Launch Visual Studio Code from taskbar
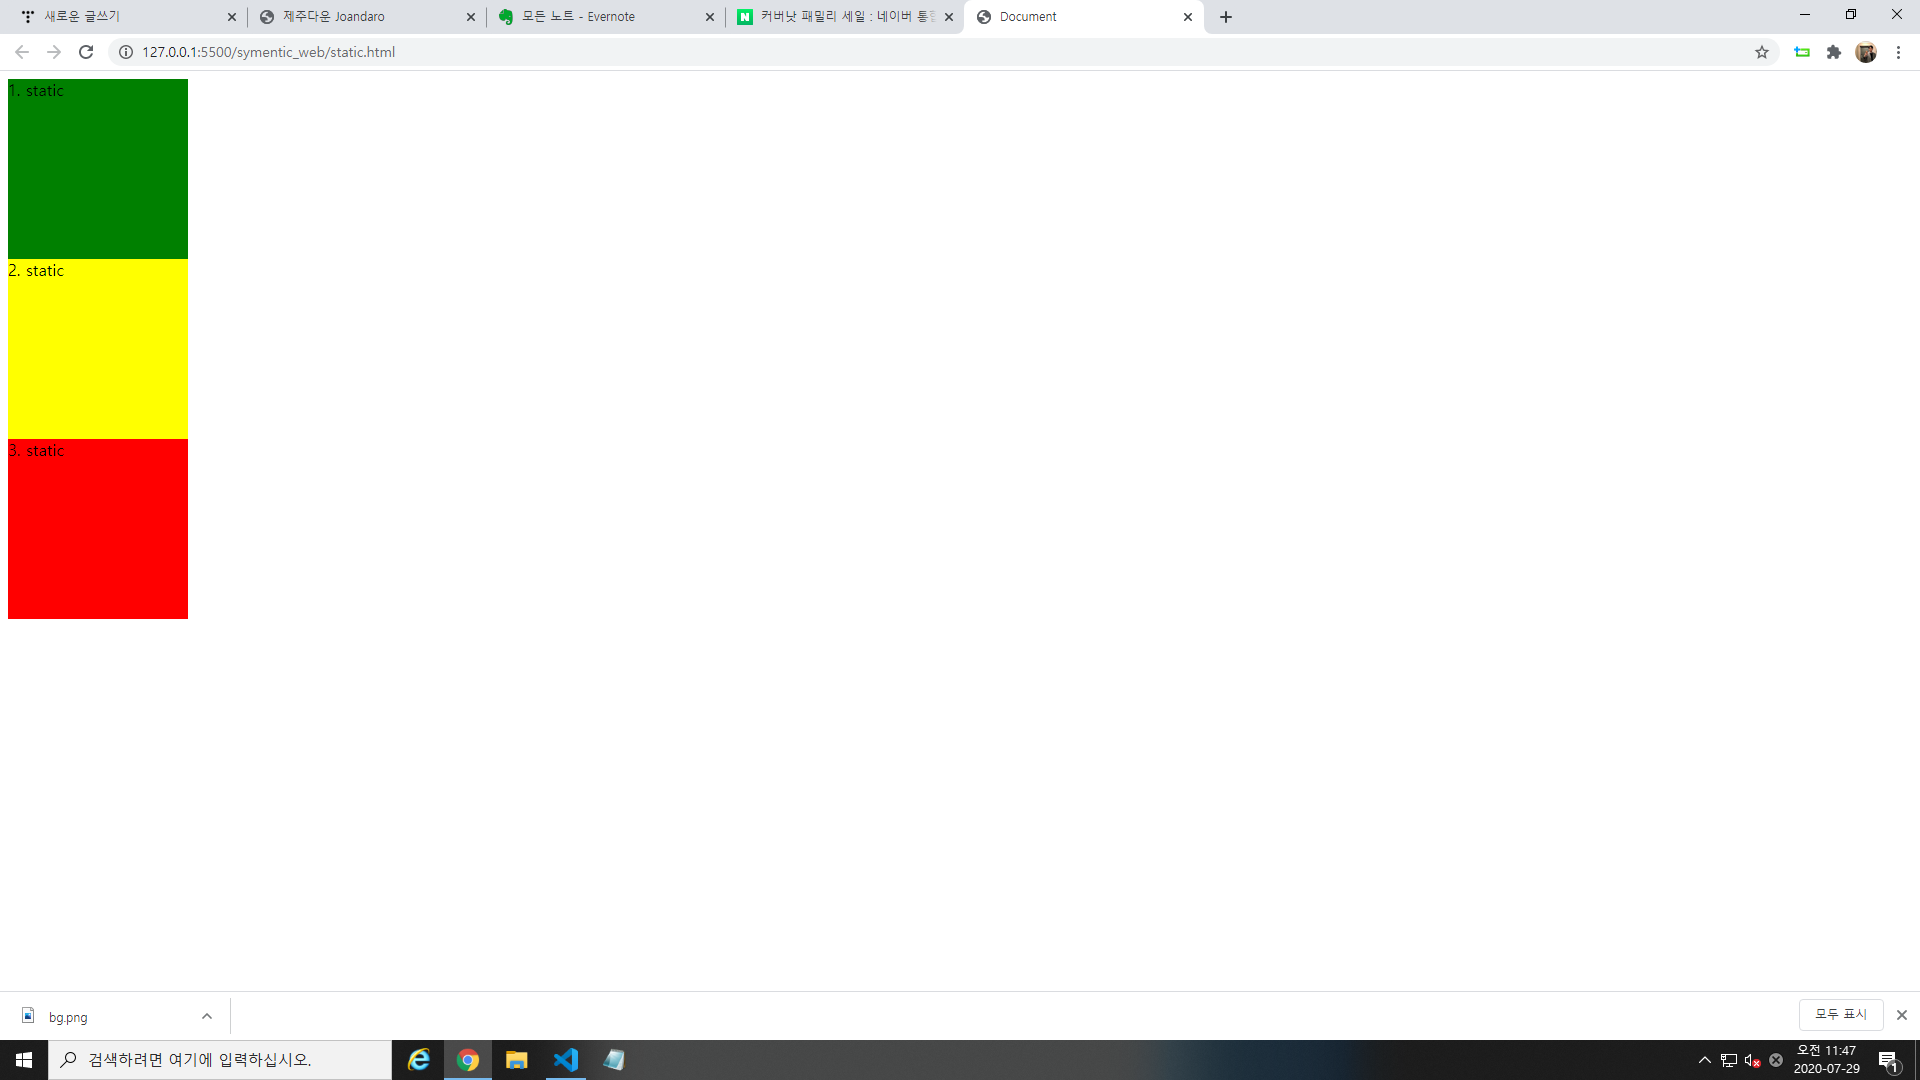Screen dimensions: 1920x1080 tap(565, 1060)
